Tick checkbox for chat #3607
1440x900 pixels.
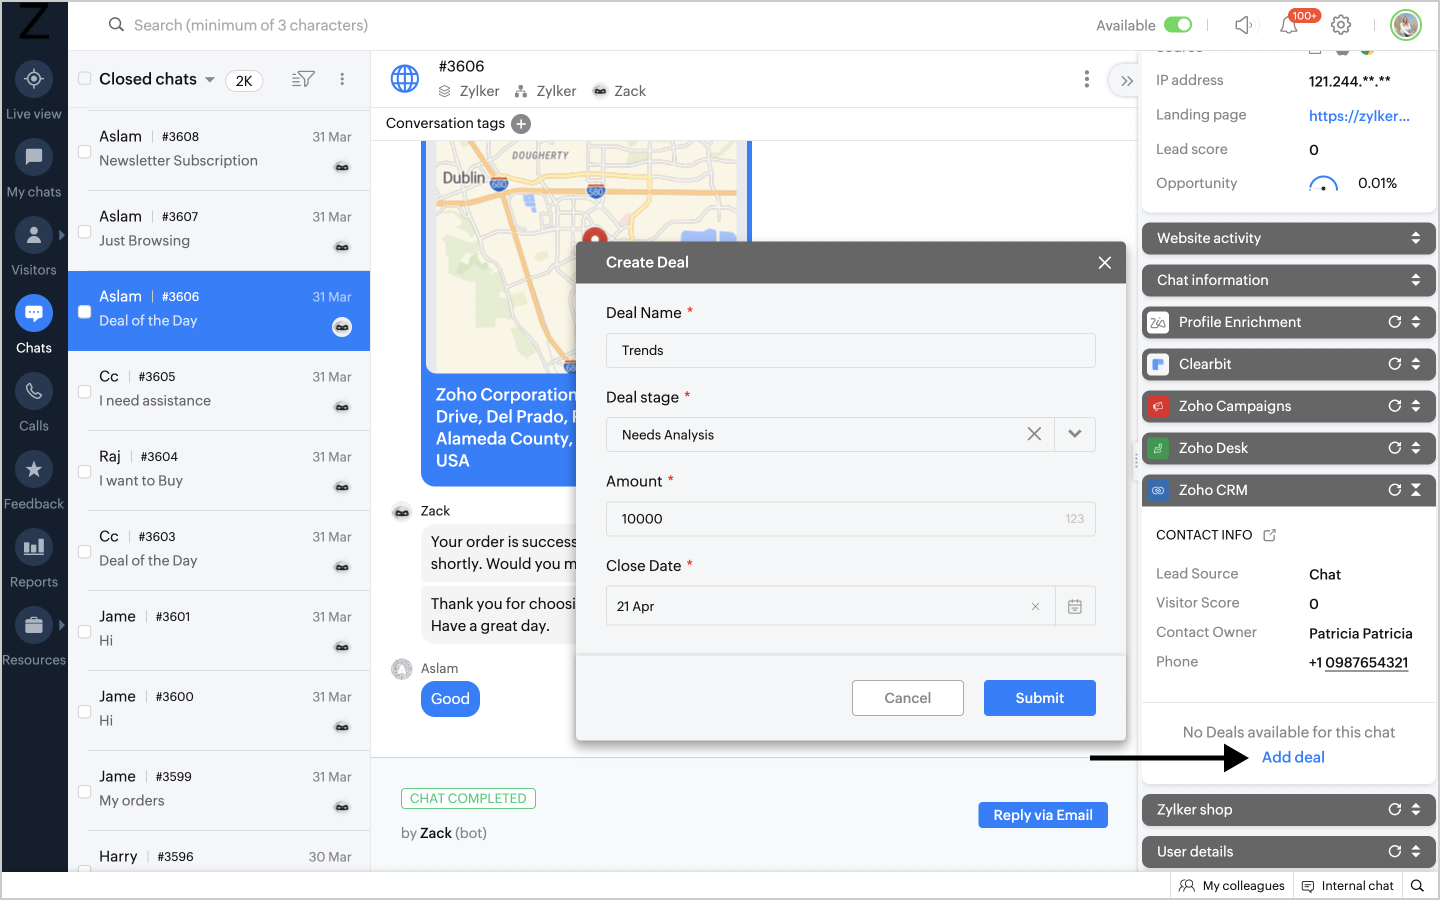click(85, 232)
